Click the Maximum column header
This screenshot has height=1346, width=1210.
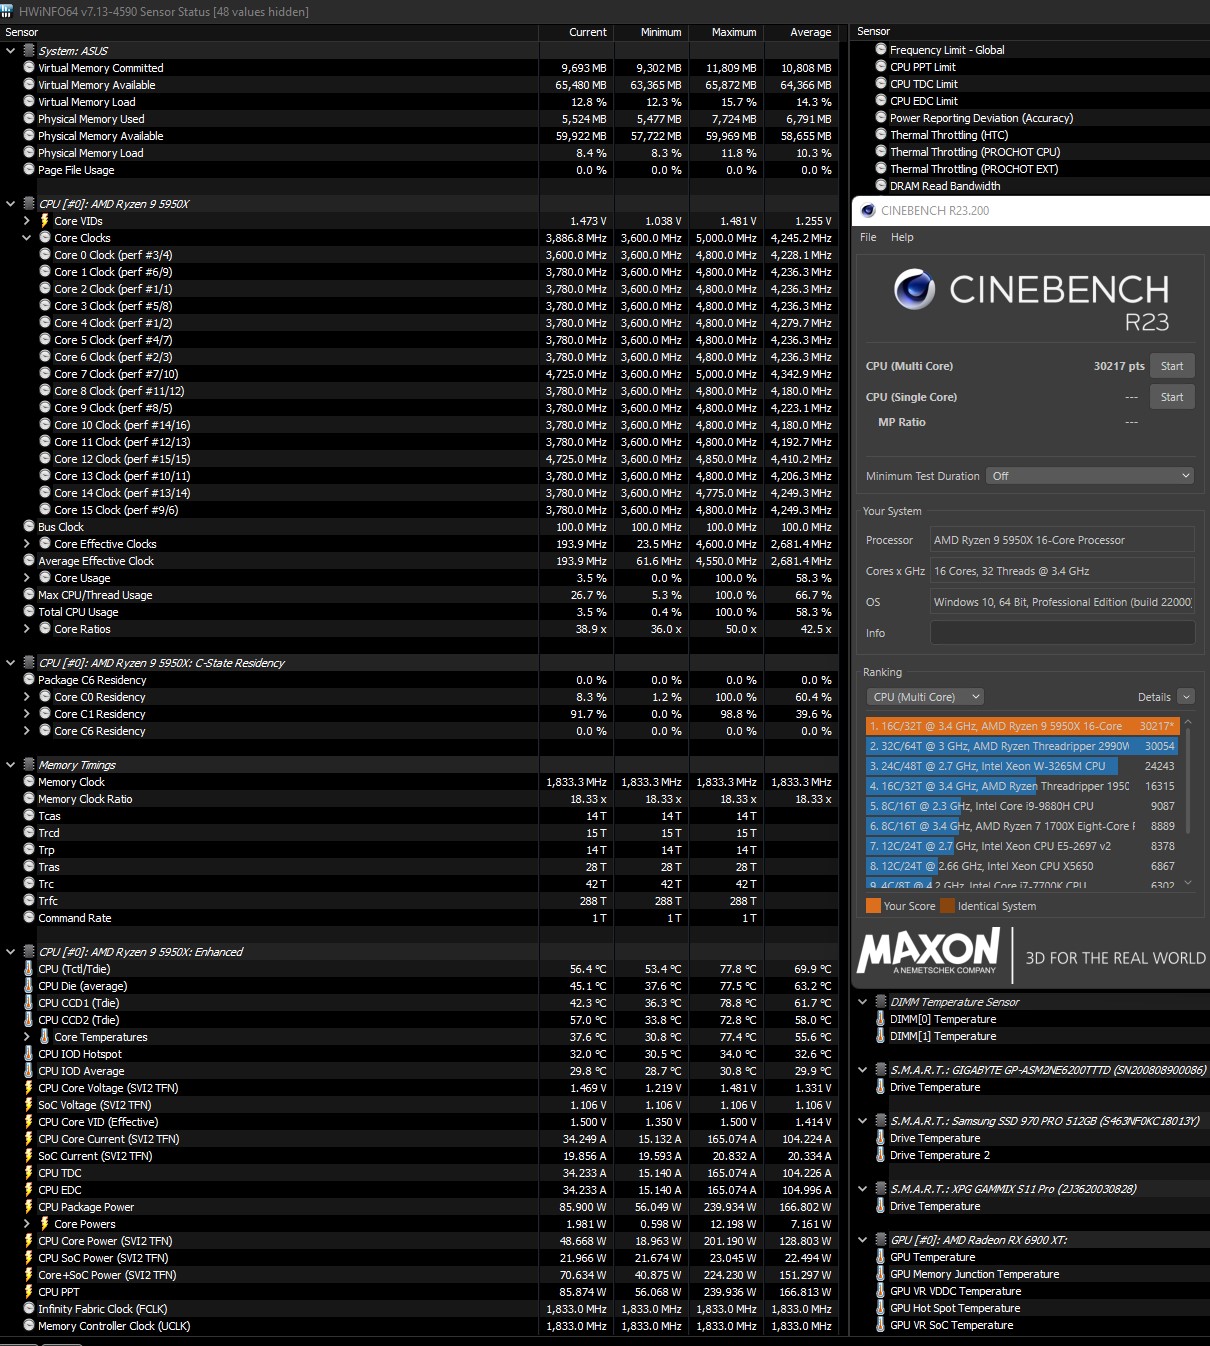pos(734,32)
